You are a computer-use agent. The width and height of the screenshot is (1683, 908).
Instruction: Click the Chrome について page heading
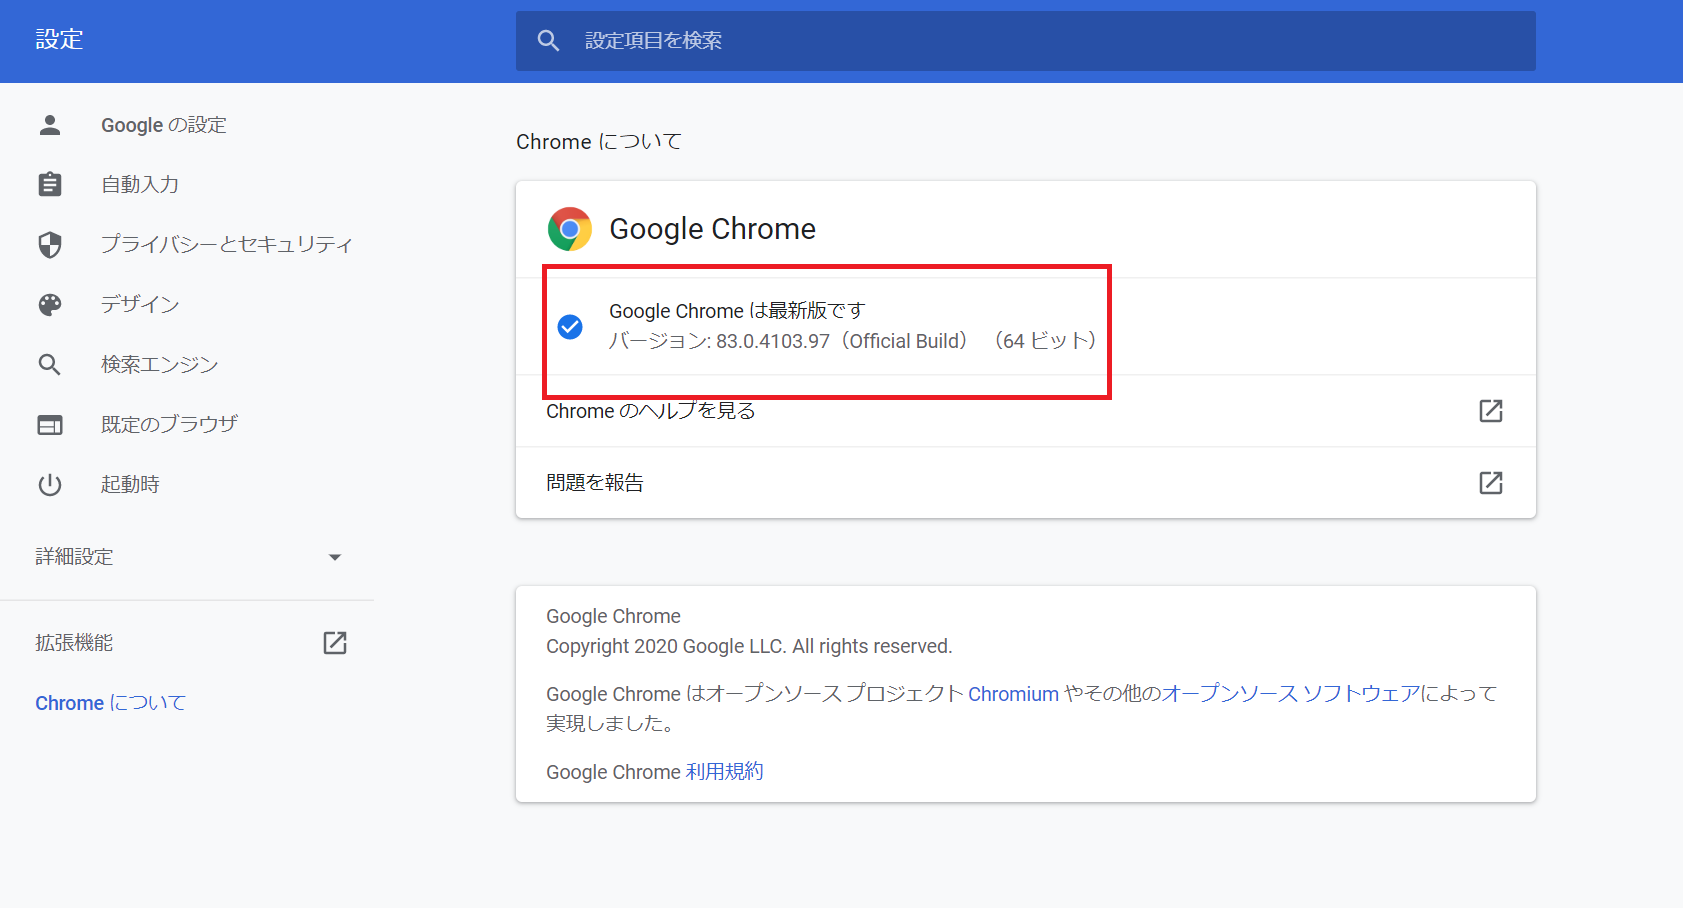(599, 142)
